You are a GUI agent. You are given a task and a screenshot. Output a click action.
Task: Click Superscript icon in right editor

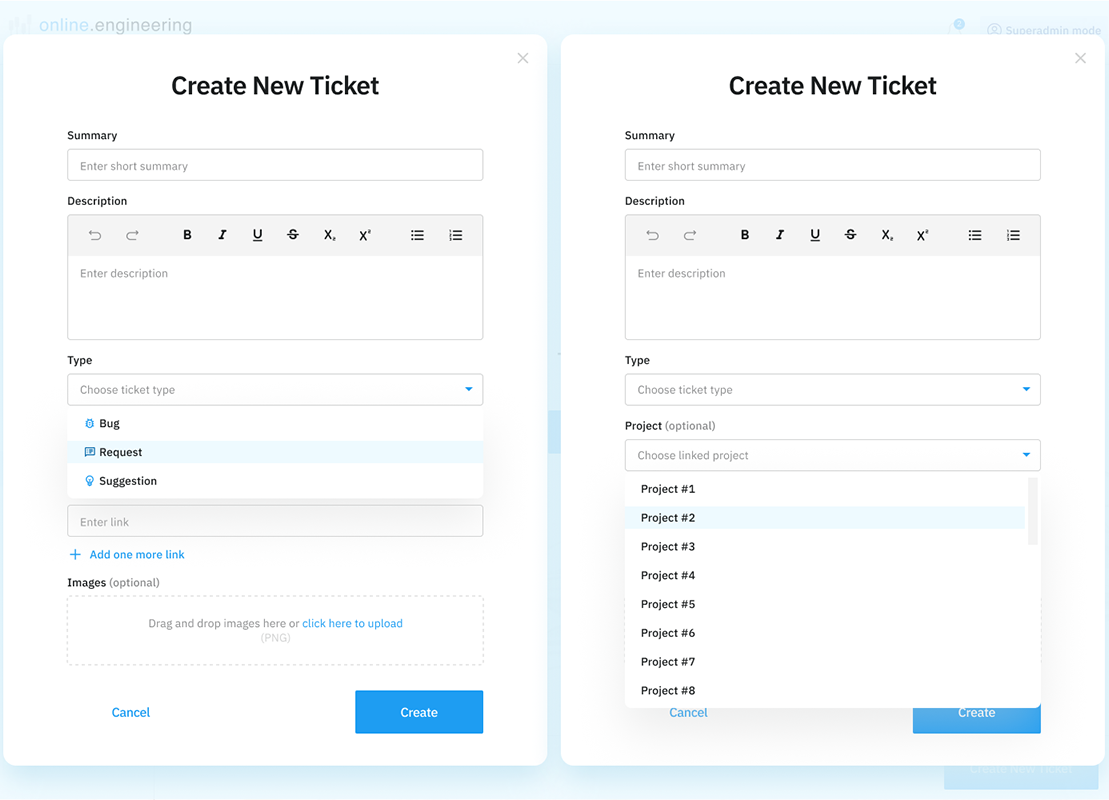(x=922, y=235)
